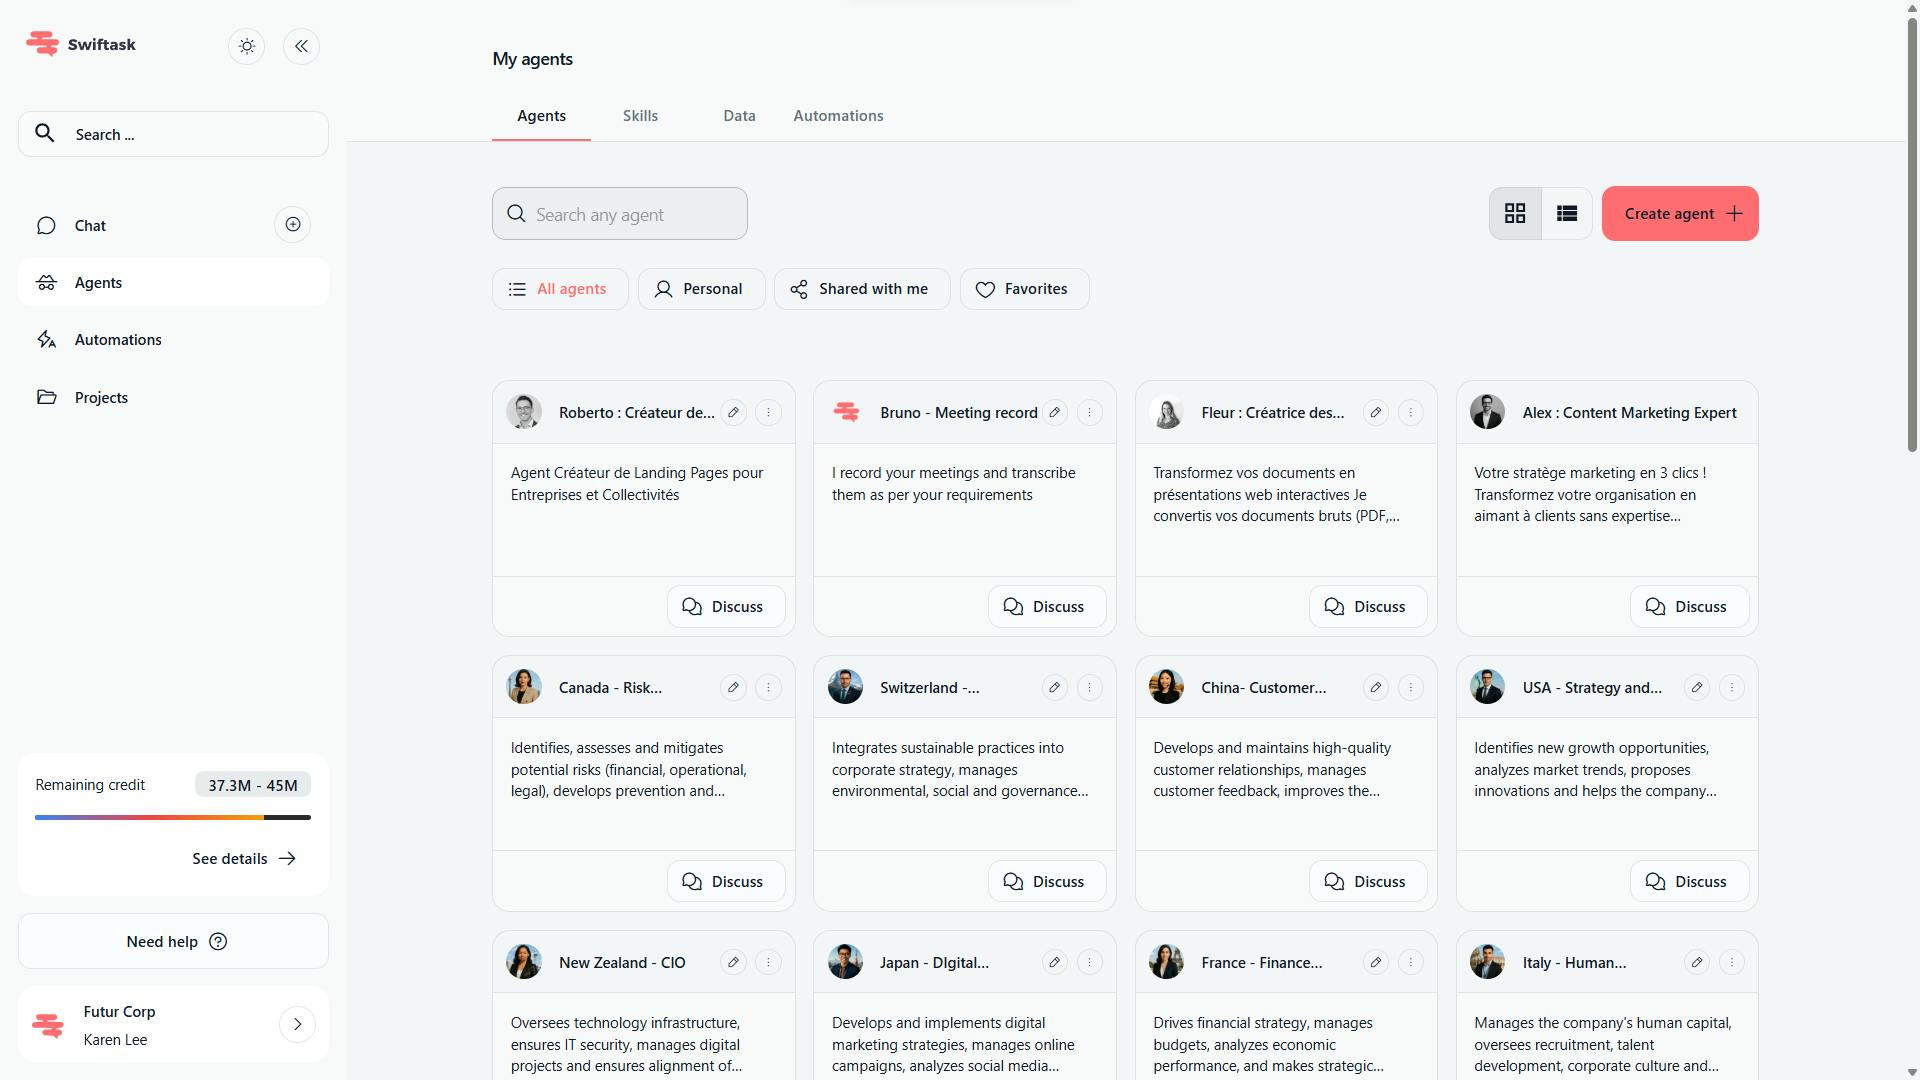
Task: Switch to list view layout
Action: pos(1566,213)
